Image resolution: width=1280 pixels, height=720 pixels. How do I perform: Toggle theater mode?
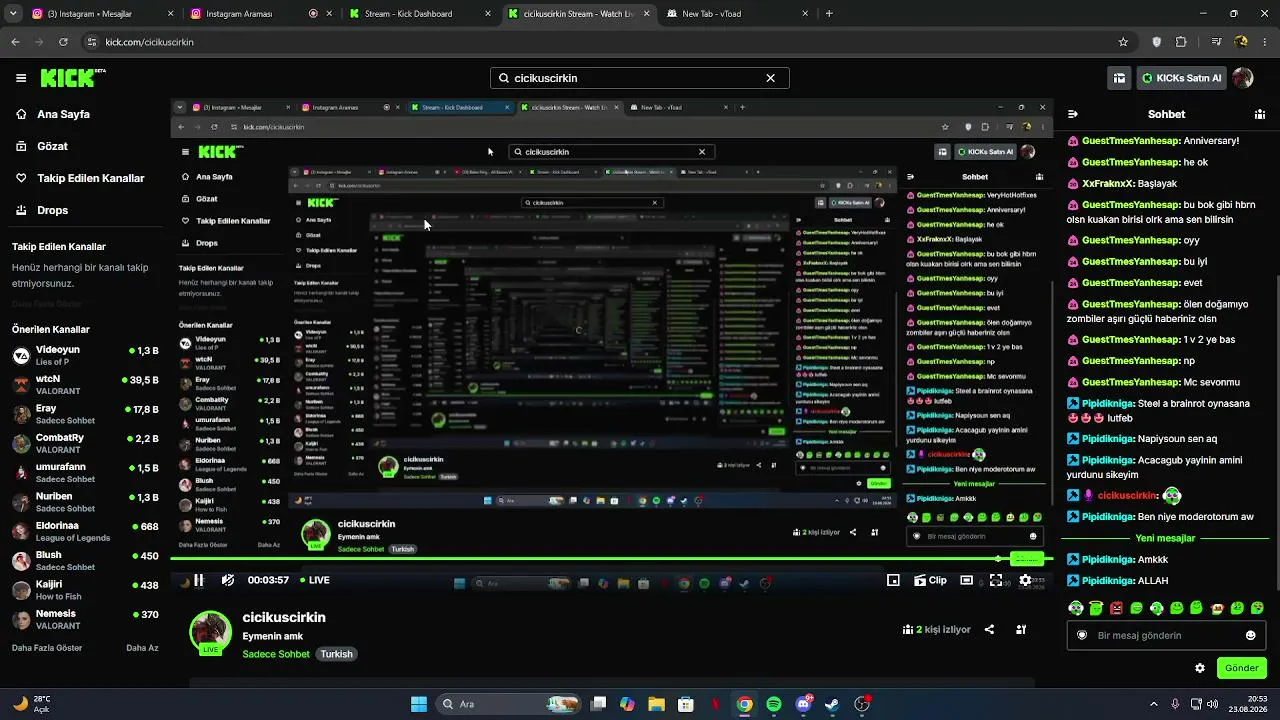pyautogui.click(x=966, y=580)
